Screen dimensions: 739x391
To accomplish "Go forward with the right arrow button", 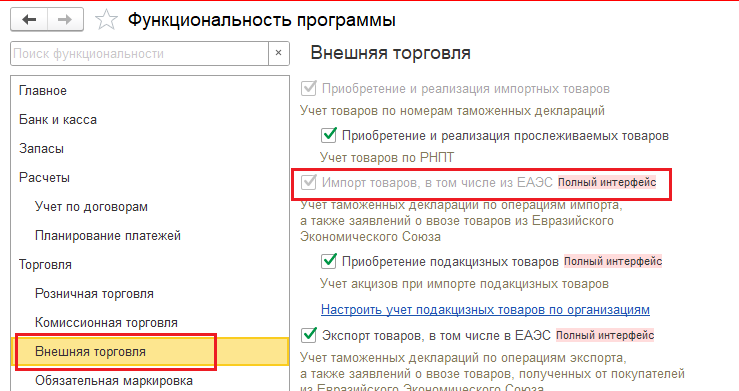I will 65,20.
